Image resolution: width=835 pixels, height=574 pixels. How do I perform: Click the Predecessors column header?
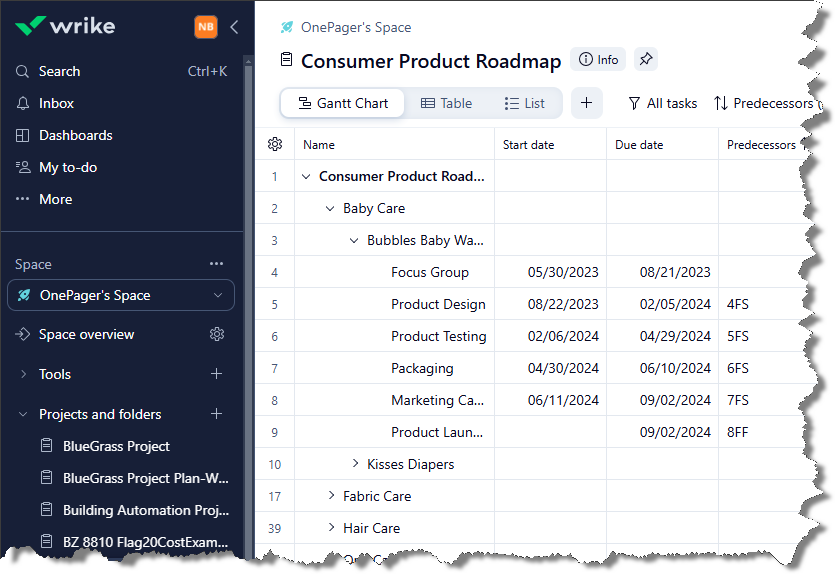pos(761,145)
